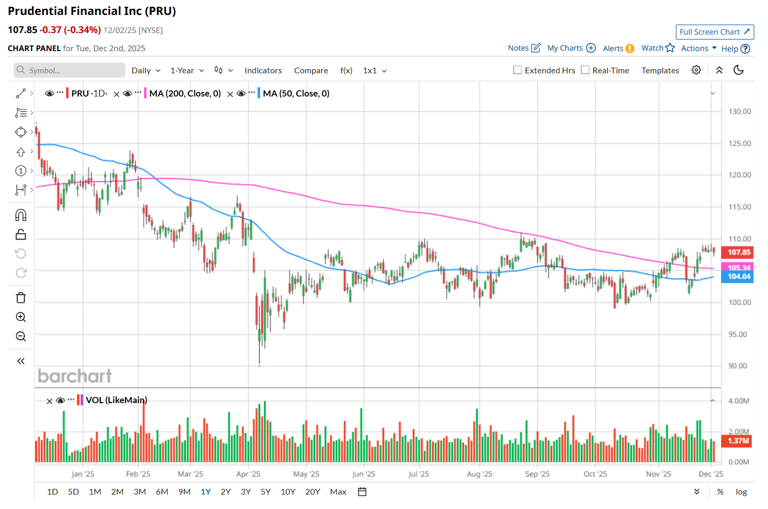Expand the 1-Year period dropdown

[x=187, y=71]
